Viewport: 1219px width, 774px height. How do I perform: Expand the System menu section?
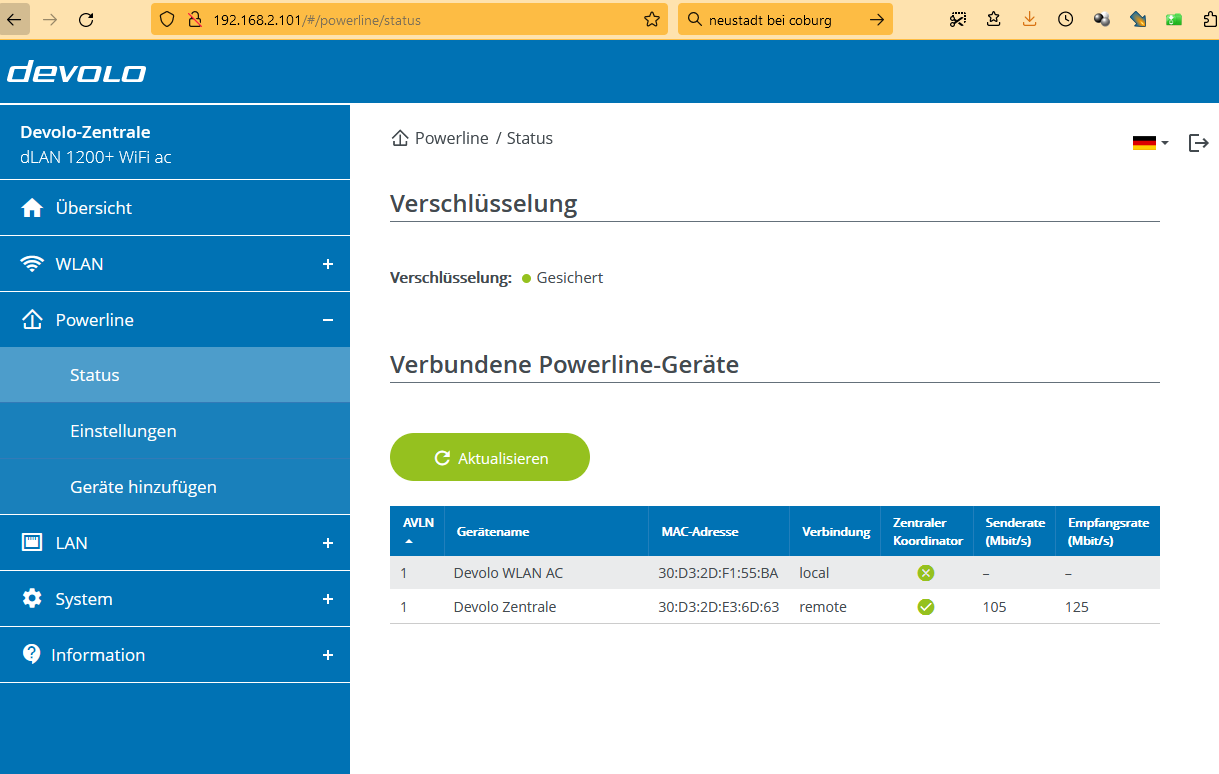327,599
